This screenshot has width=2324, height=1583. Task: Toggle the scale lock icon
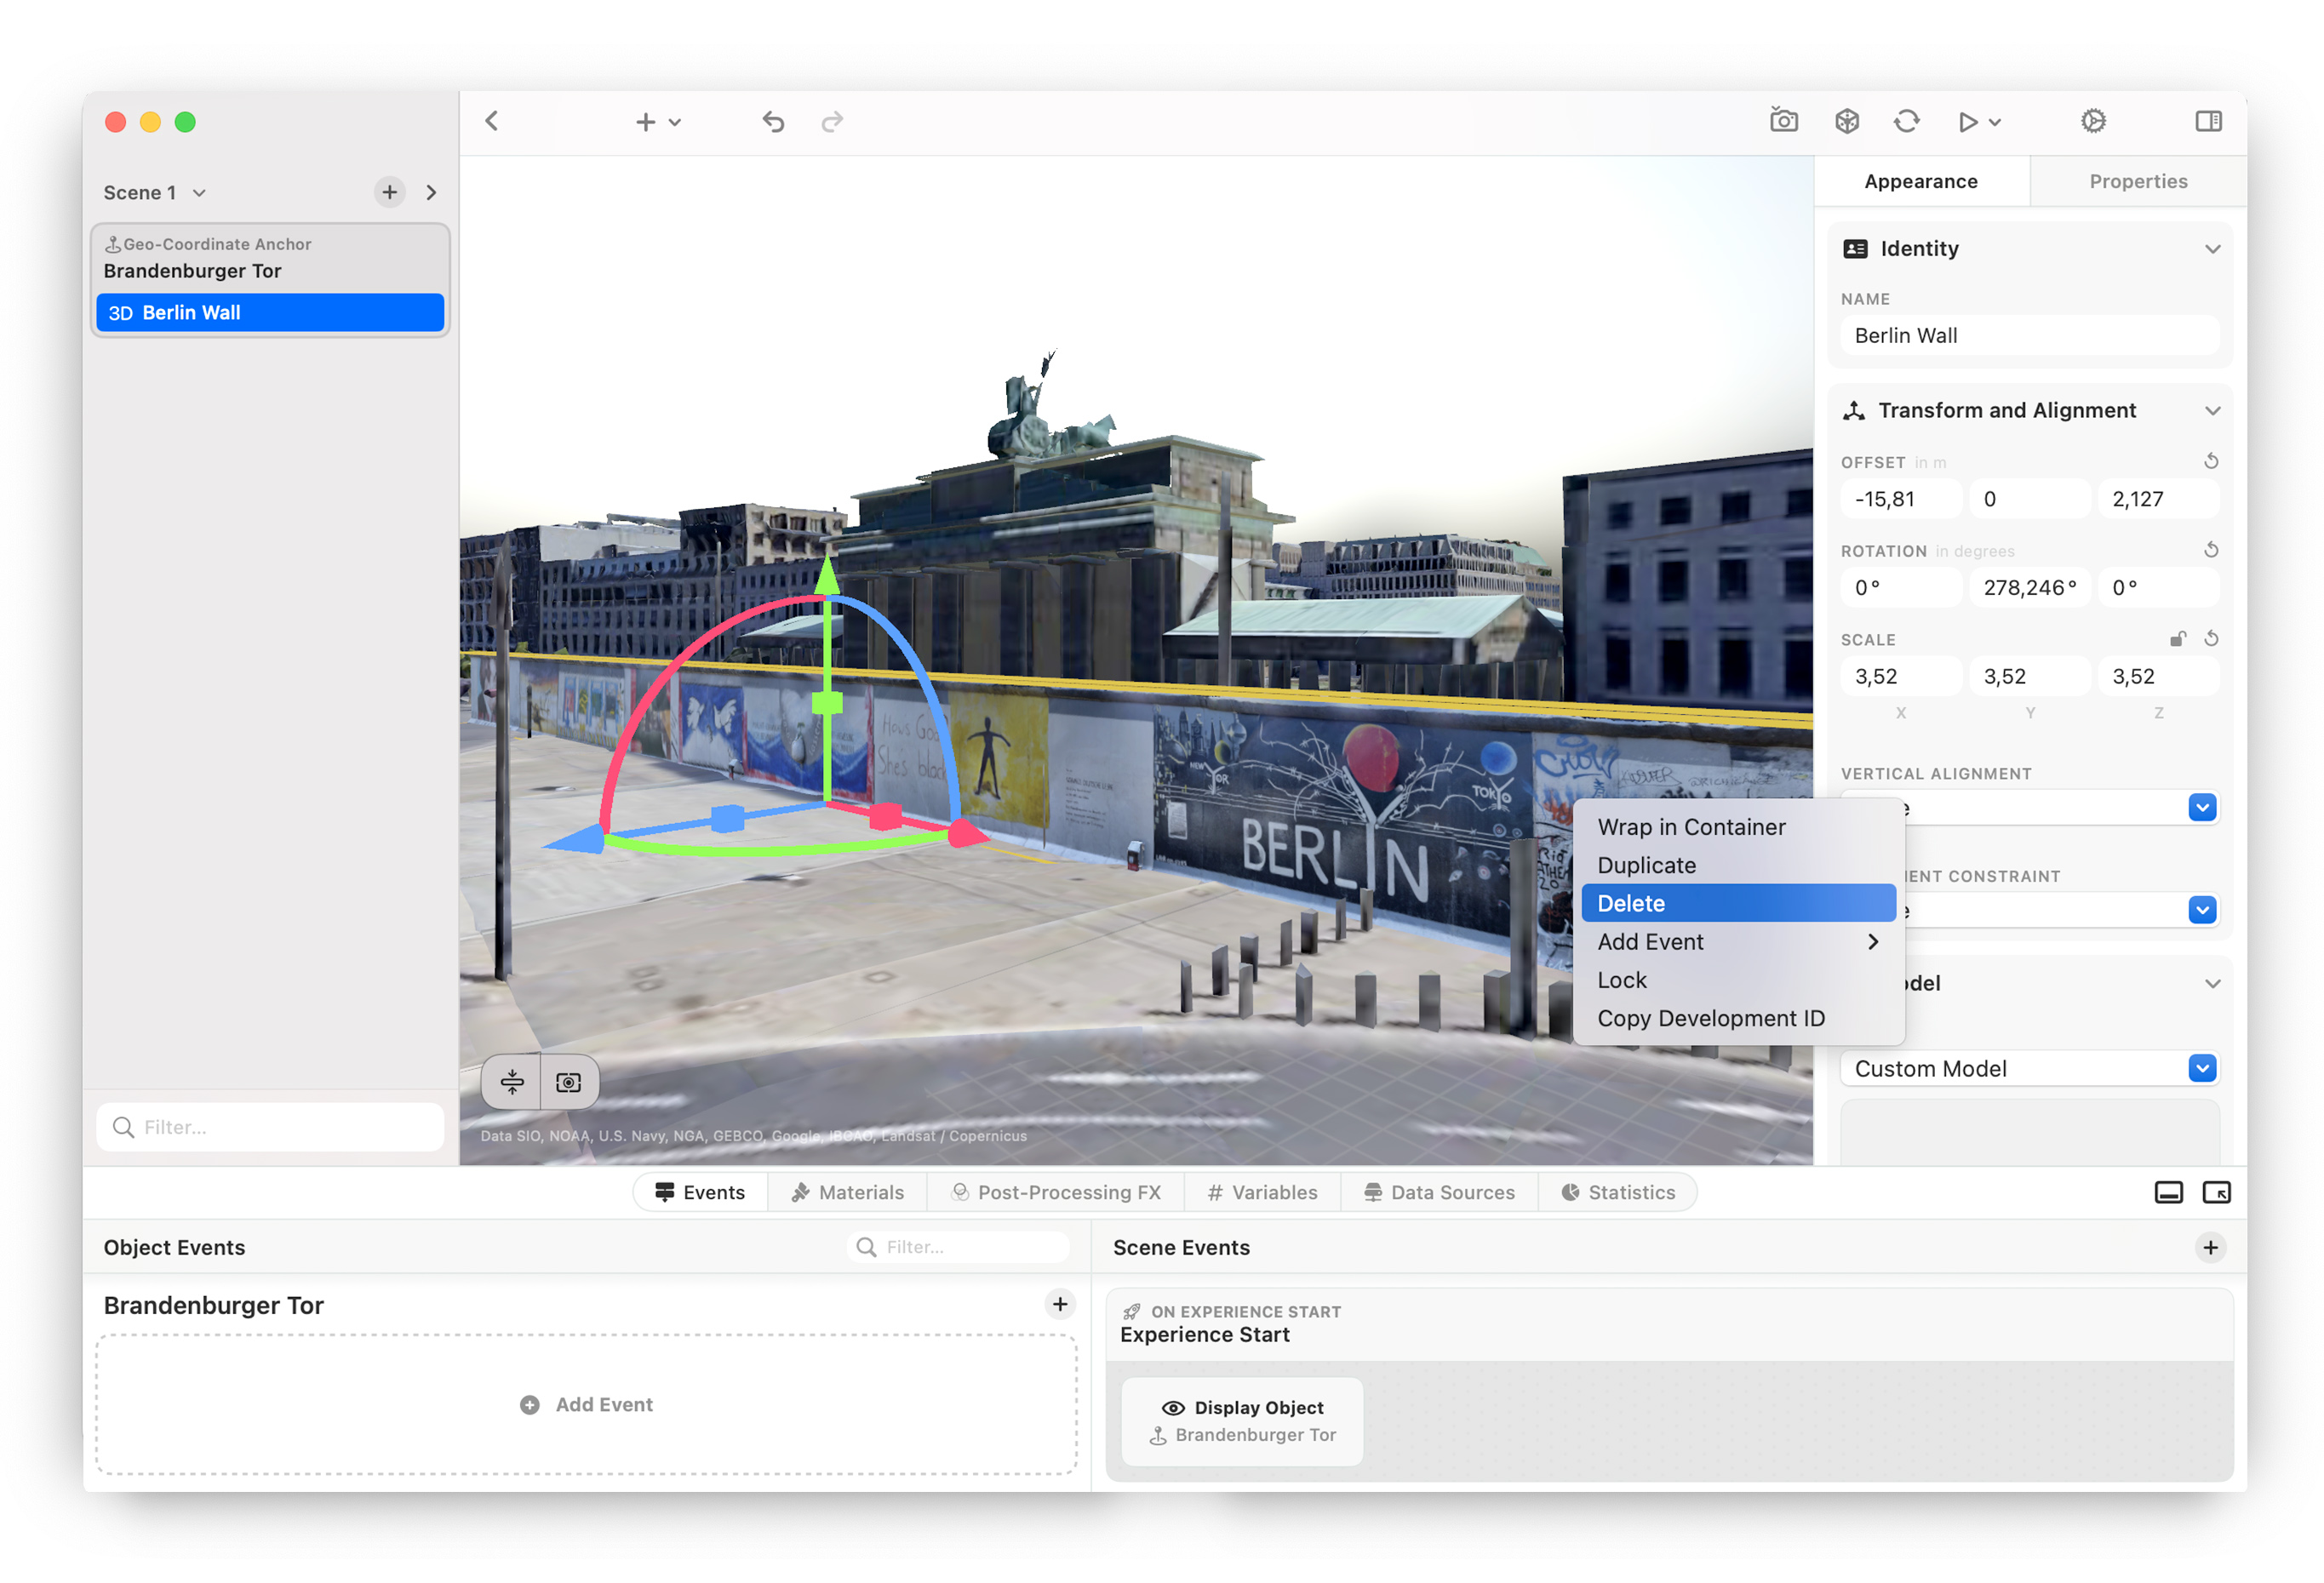coord(2177,639)
